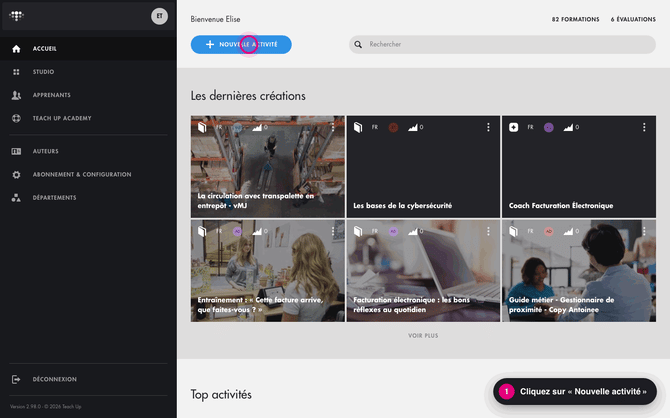The image size is (670, 418).
Task: Click stats chart icon on Coach Facturation card
Action: point(568,127)
